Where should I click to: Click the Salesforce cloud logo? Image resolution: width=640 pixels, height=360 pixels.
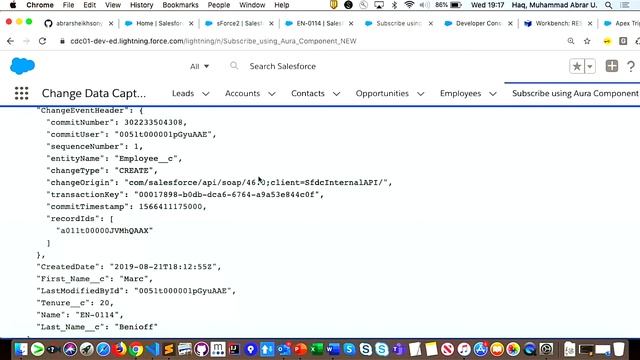click(22, 66)
